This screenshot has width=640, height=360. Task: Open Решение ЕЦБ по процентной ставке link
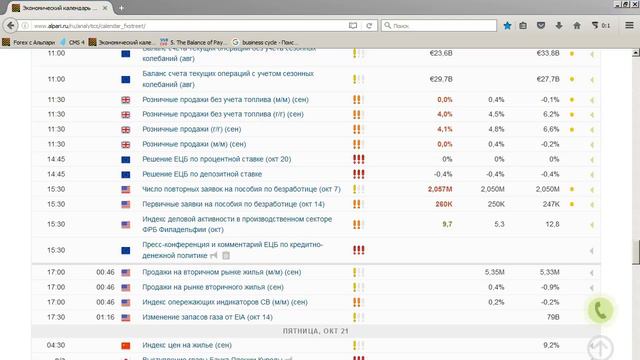(x=216, y=159)
